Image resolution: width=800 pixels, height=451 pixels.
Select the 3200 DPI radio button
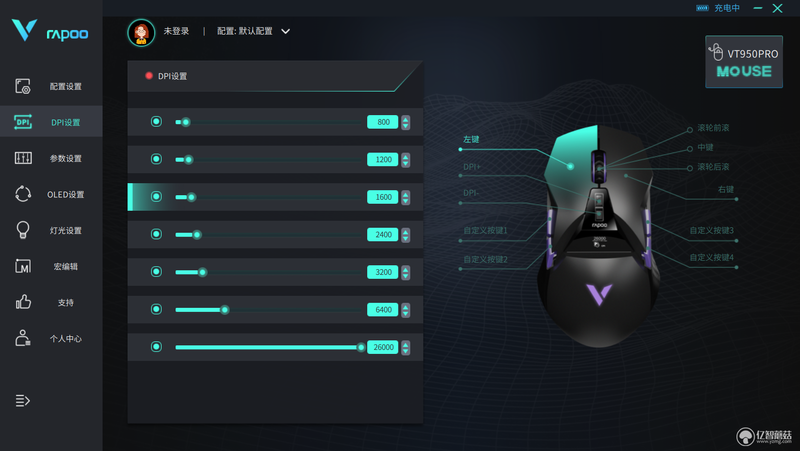pos(156,271)
